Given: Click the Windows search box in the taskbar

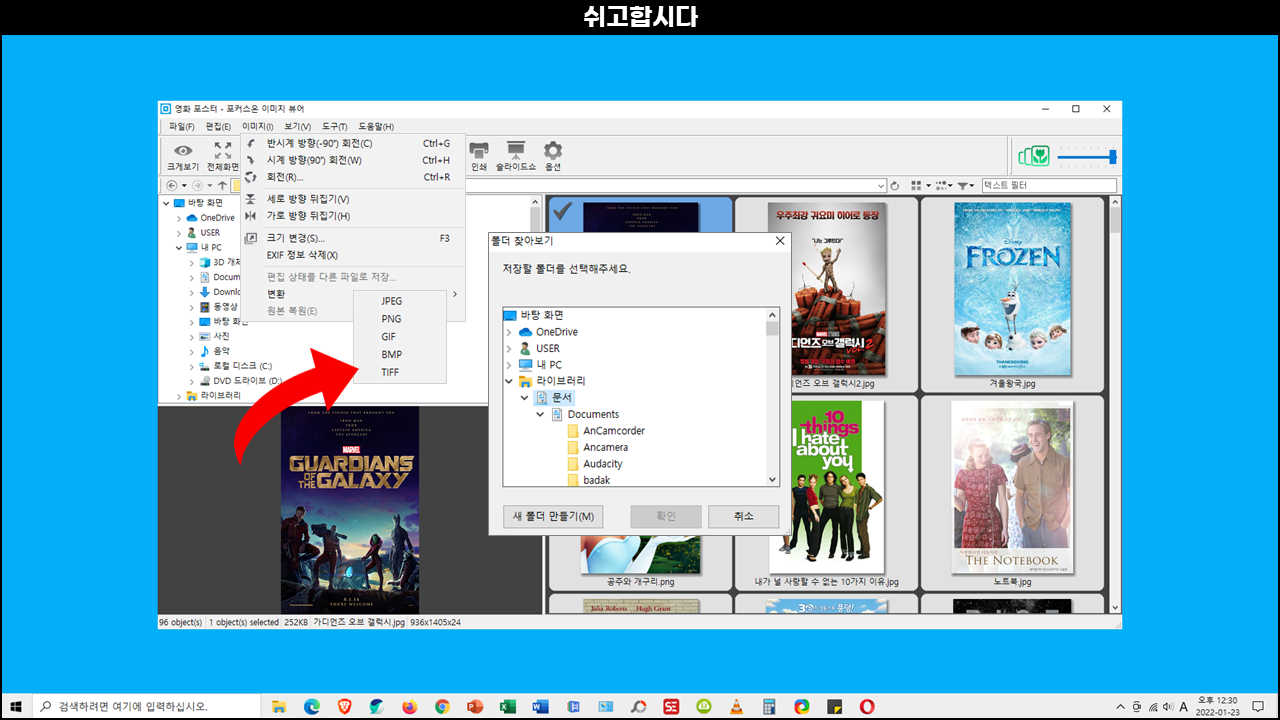Looking at the screenshot, I should pyautogui.click(x=148, y=706).
